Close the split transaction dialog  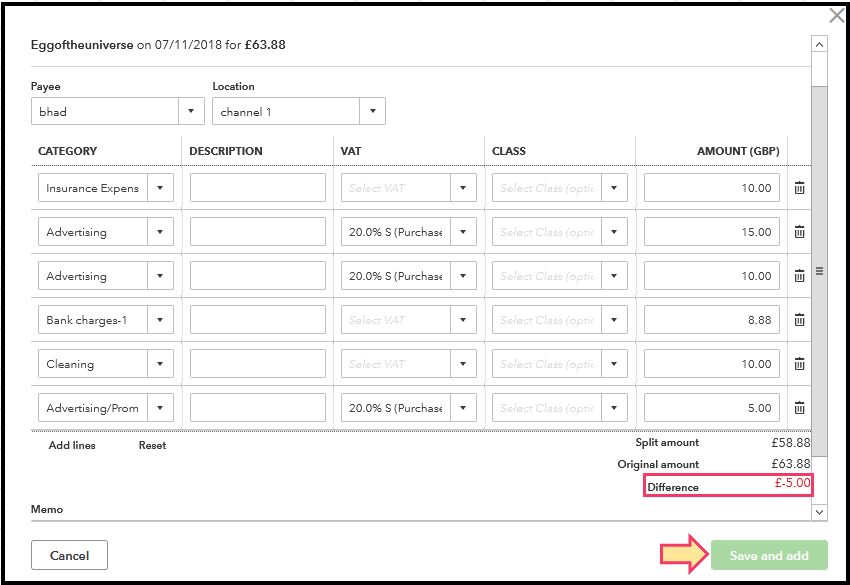coord(837,16)
